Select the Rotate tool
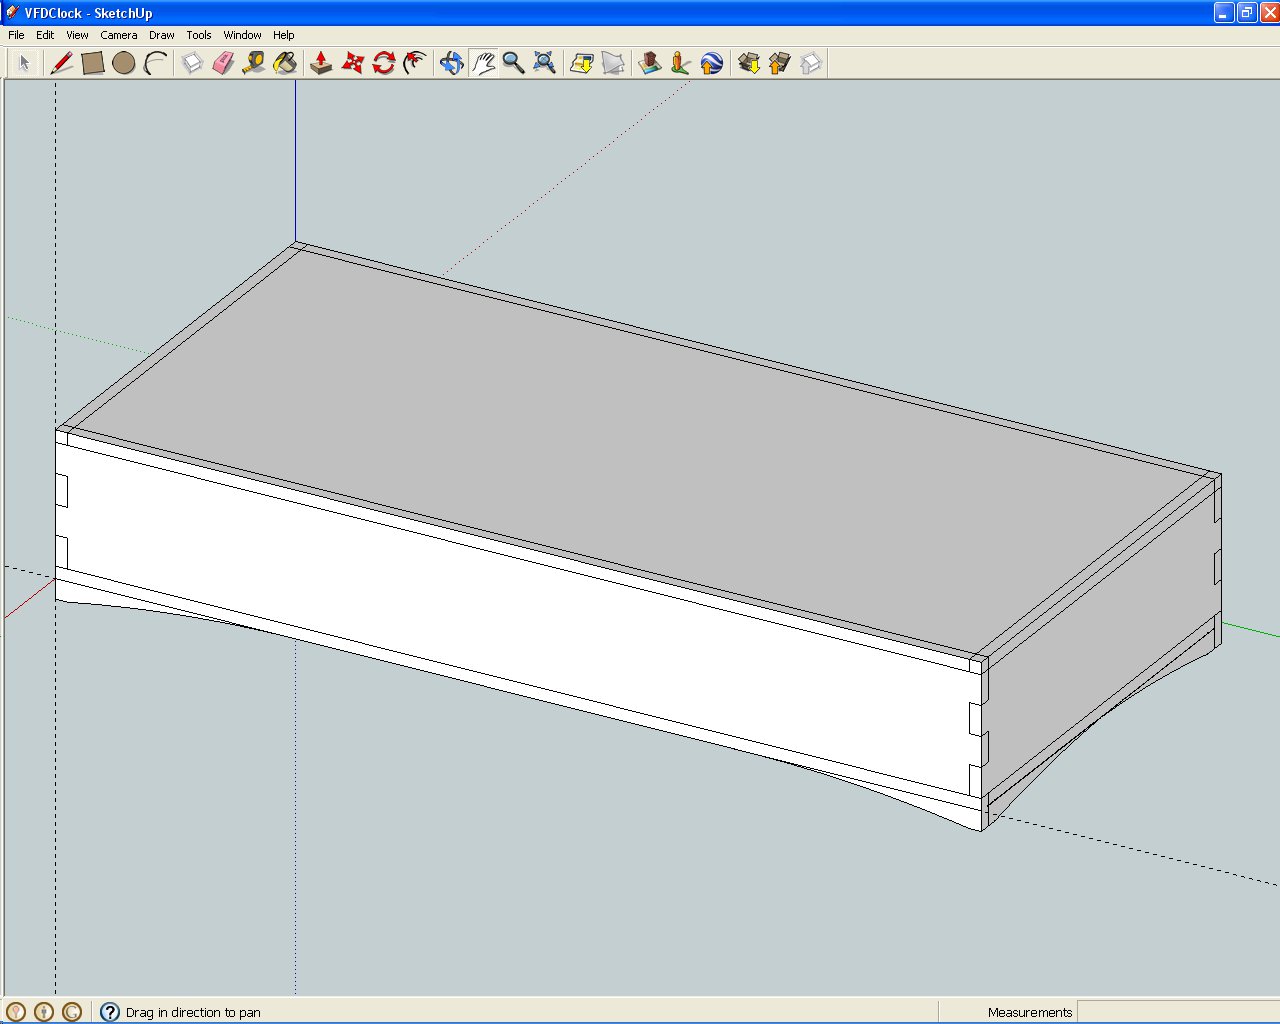Image resolution: width=1280 pixels, height=1024 pixels. pos(383,63)
